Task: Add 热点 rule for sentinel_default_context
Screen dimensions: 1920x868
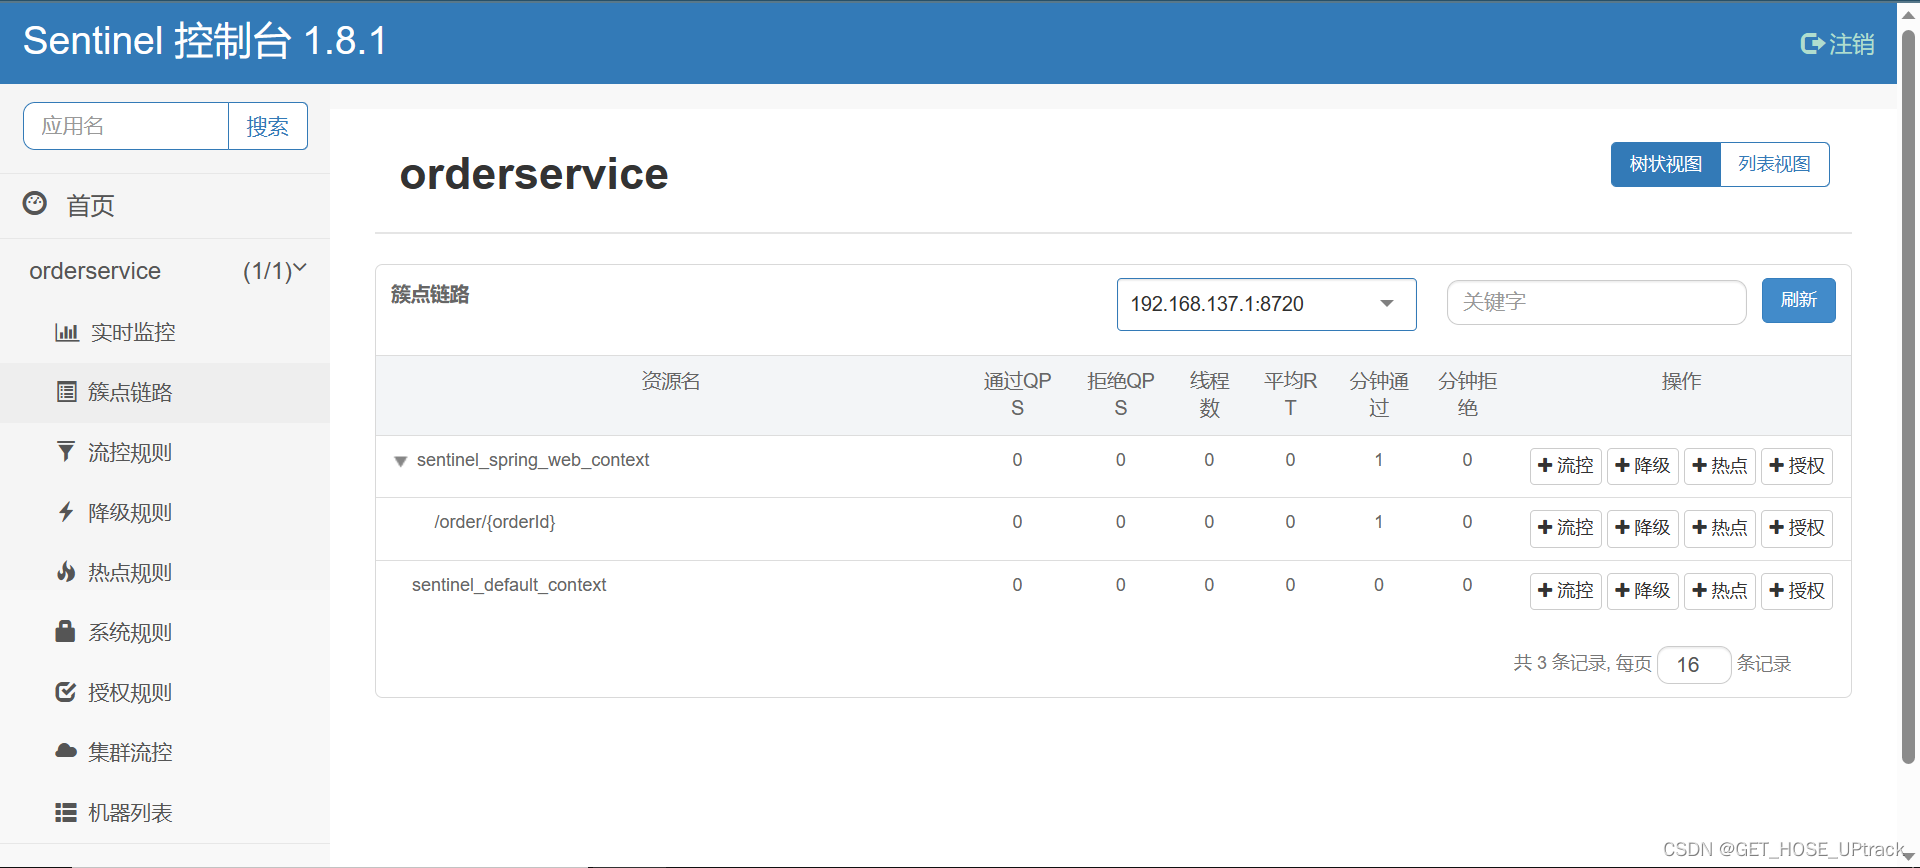Action: coord(1720,591)
